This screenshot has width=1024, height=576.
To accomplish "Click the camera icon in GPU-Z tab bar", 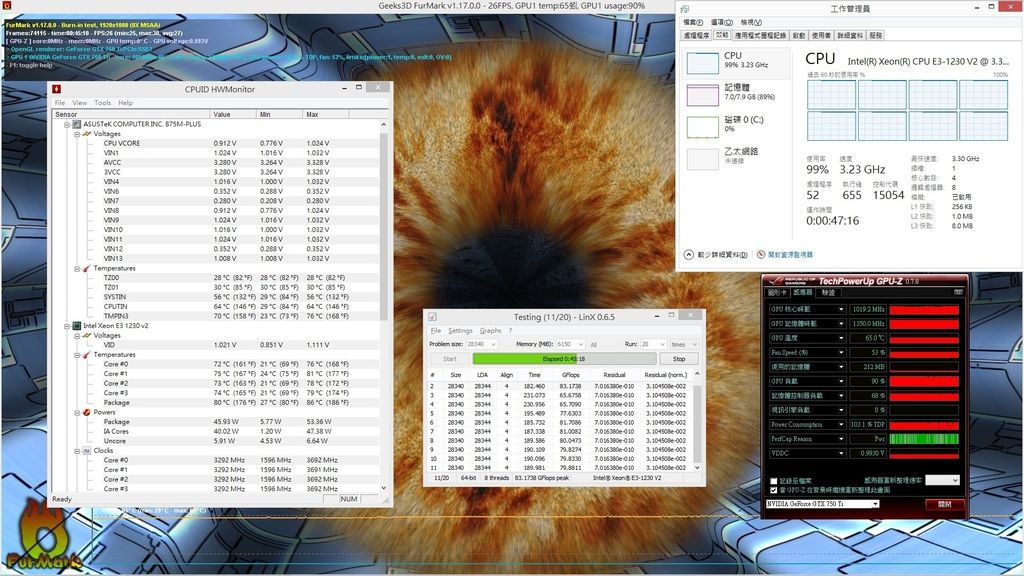I will tap(959, 292).
